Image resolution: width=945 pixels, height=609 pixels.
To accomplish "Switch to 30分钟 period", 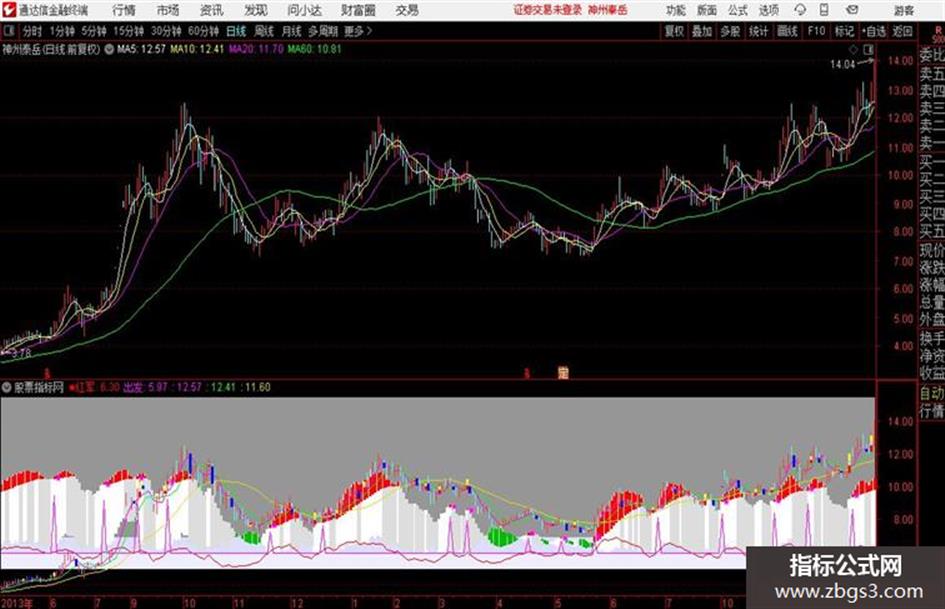I will pyautogui.click(x=166, y=31).
